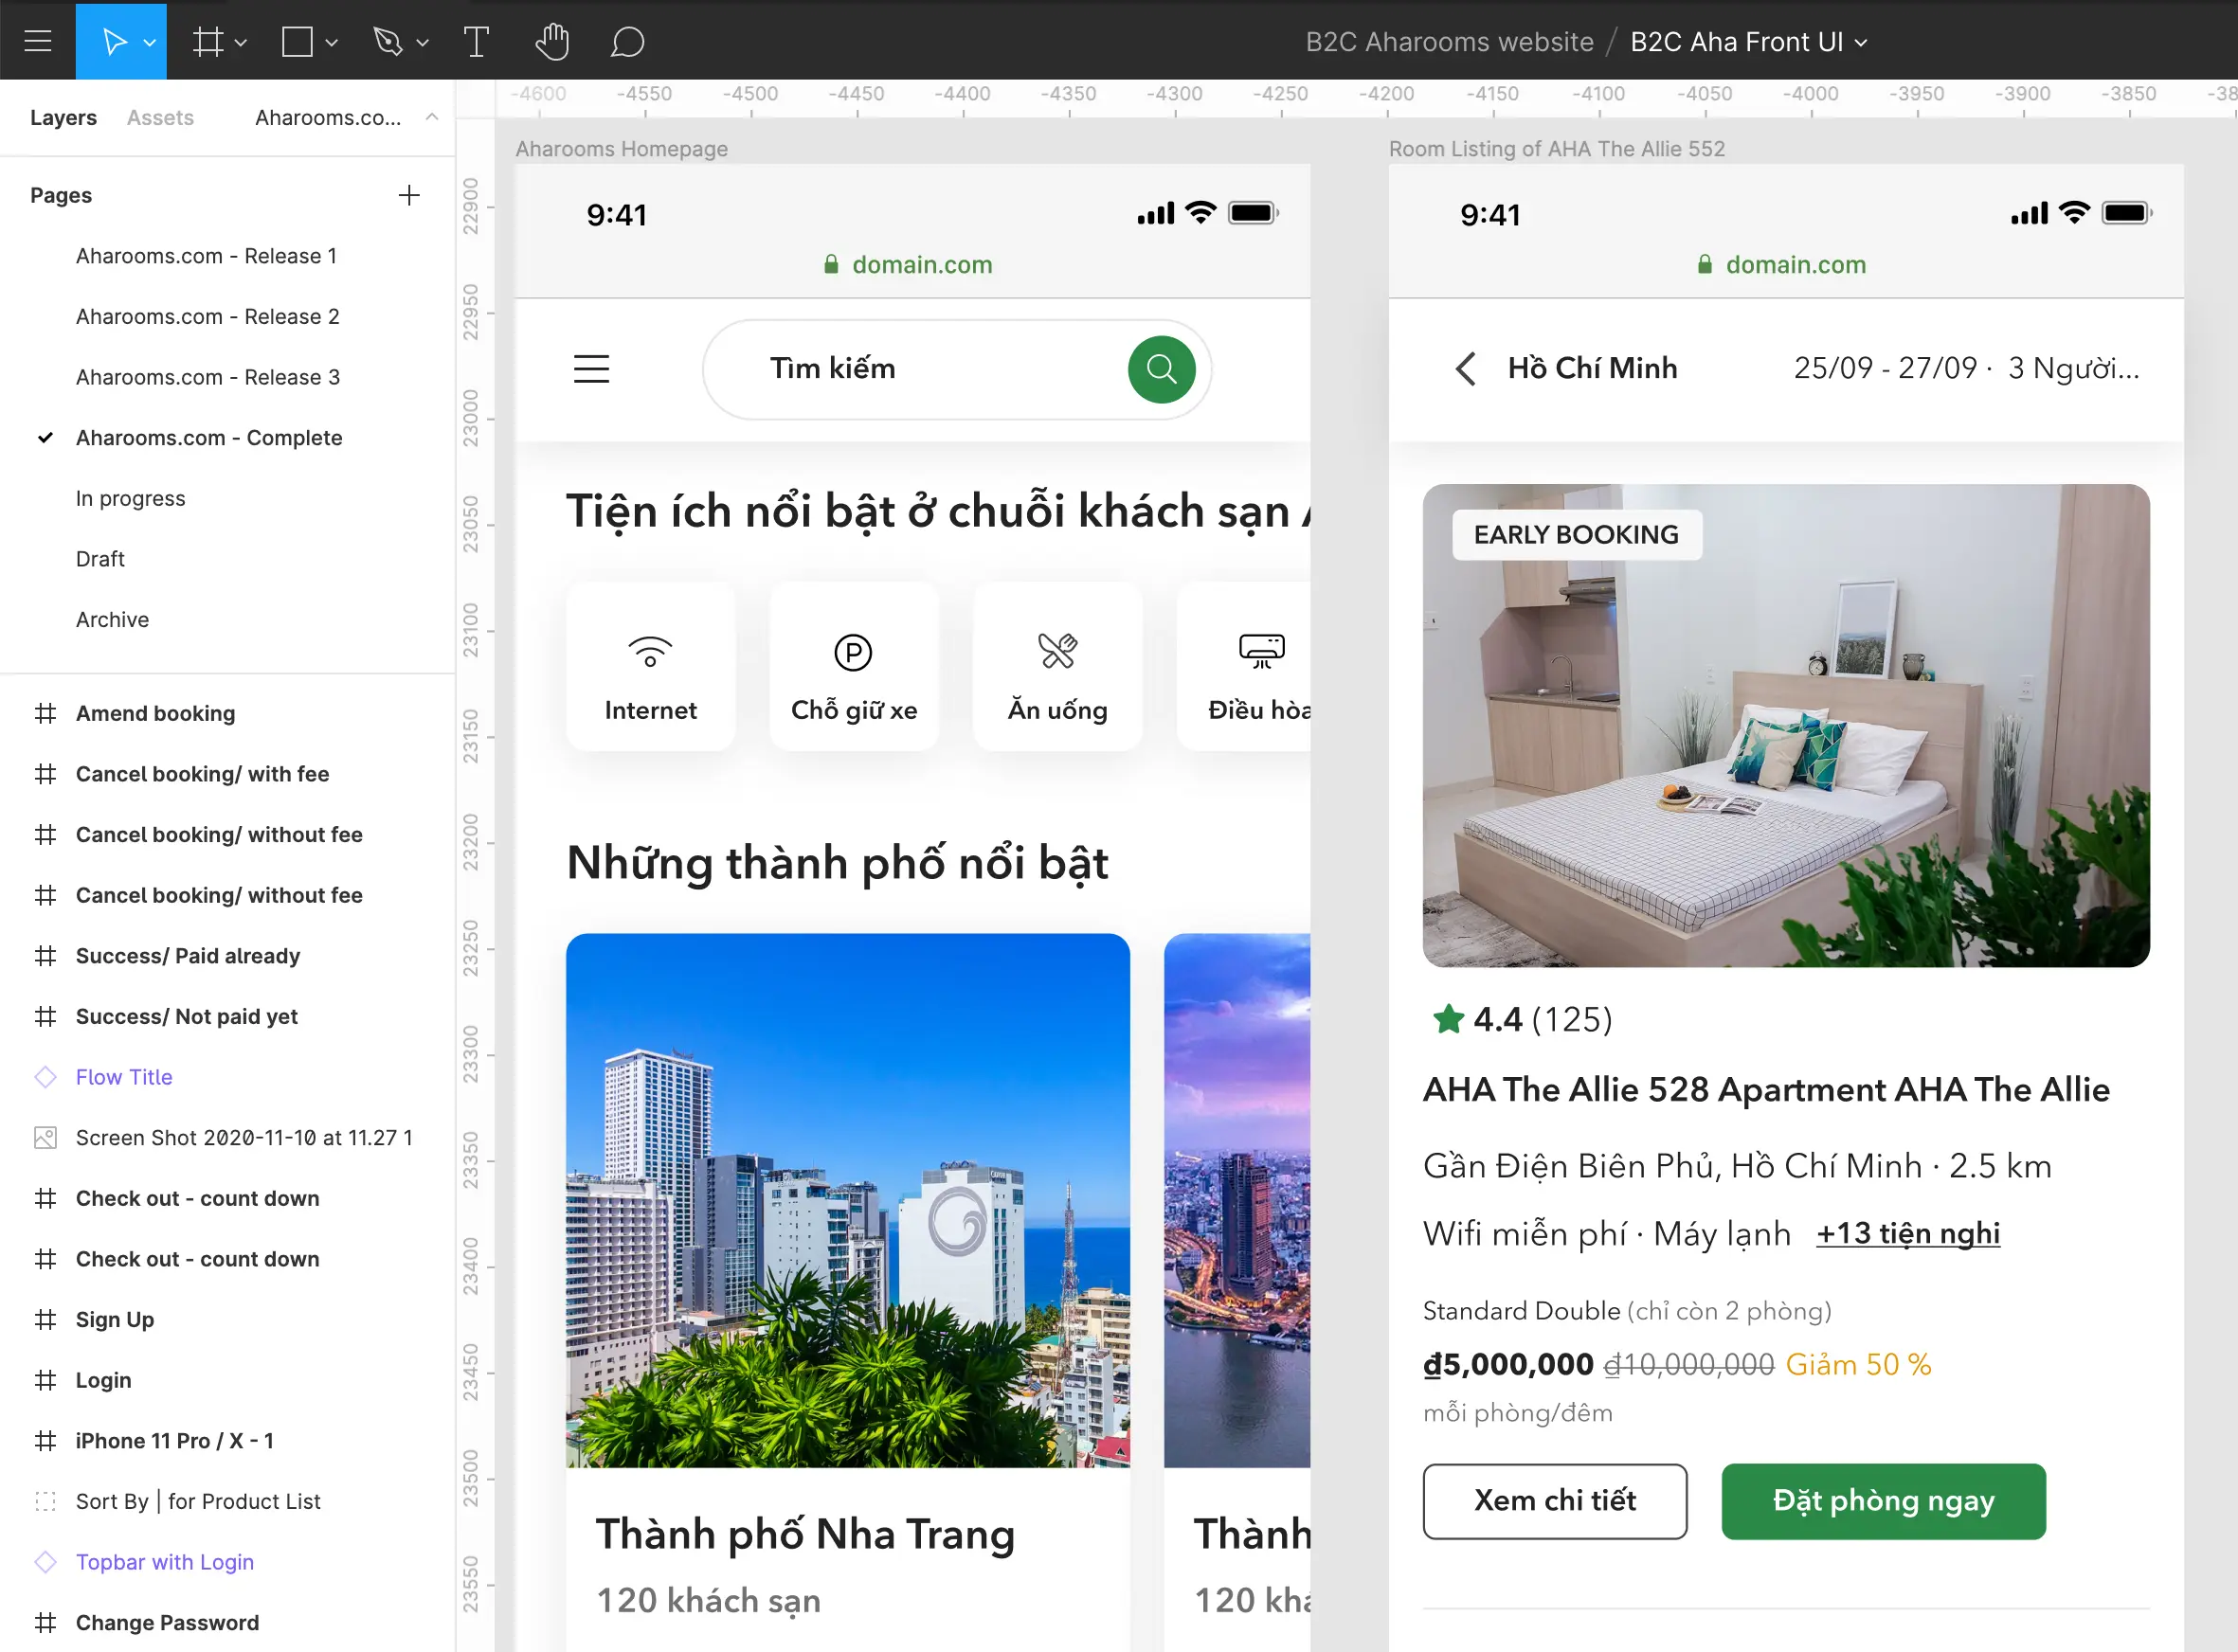Image resolution: width=2238 pixels, height=1652 pixels.
Task: Click the Điều hòa air conditioner card
Action: point(1244,666)
